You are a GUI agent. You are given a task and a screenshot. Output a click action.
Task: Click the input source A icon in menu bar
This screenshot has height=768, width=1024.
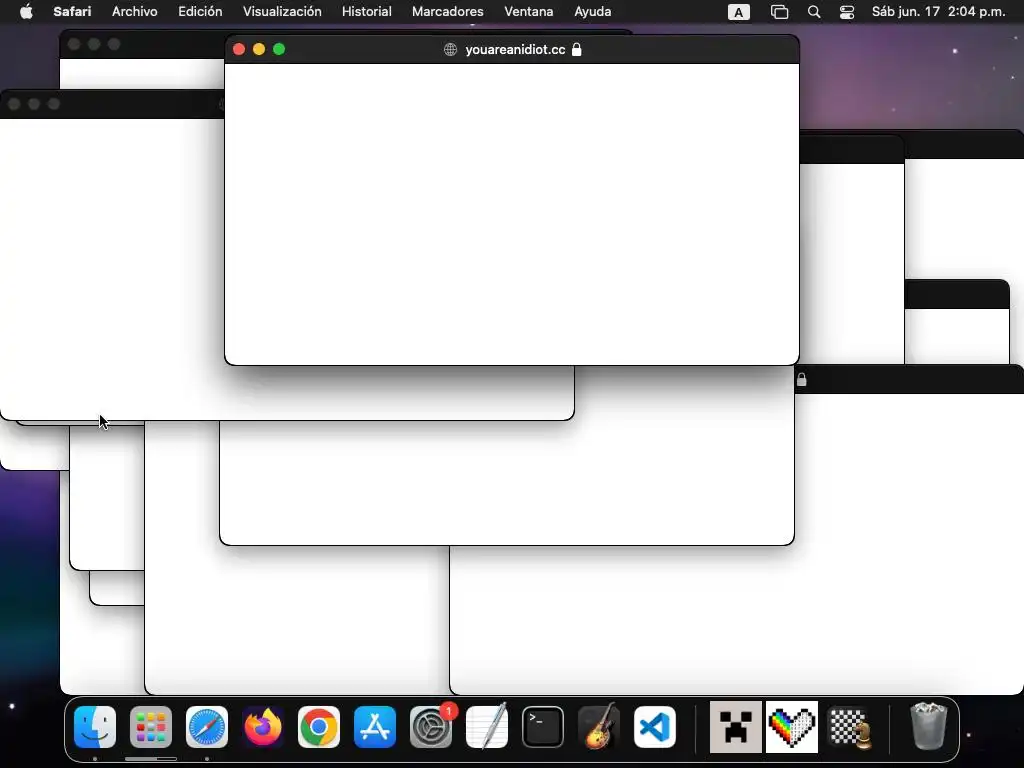click(739, 12)
